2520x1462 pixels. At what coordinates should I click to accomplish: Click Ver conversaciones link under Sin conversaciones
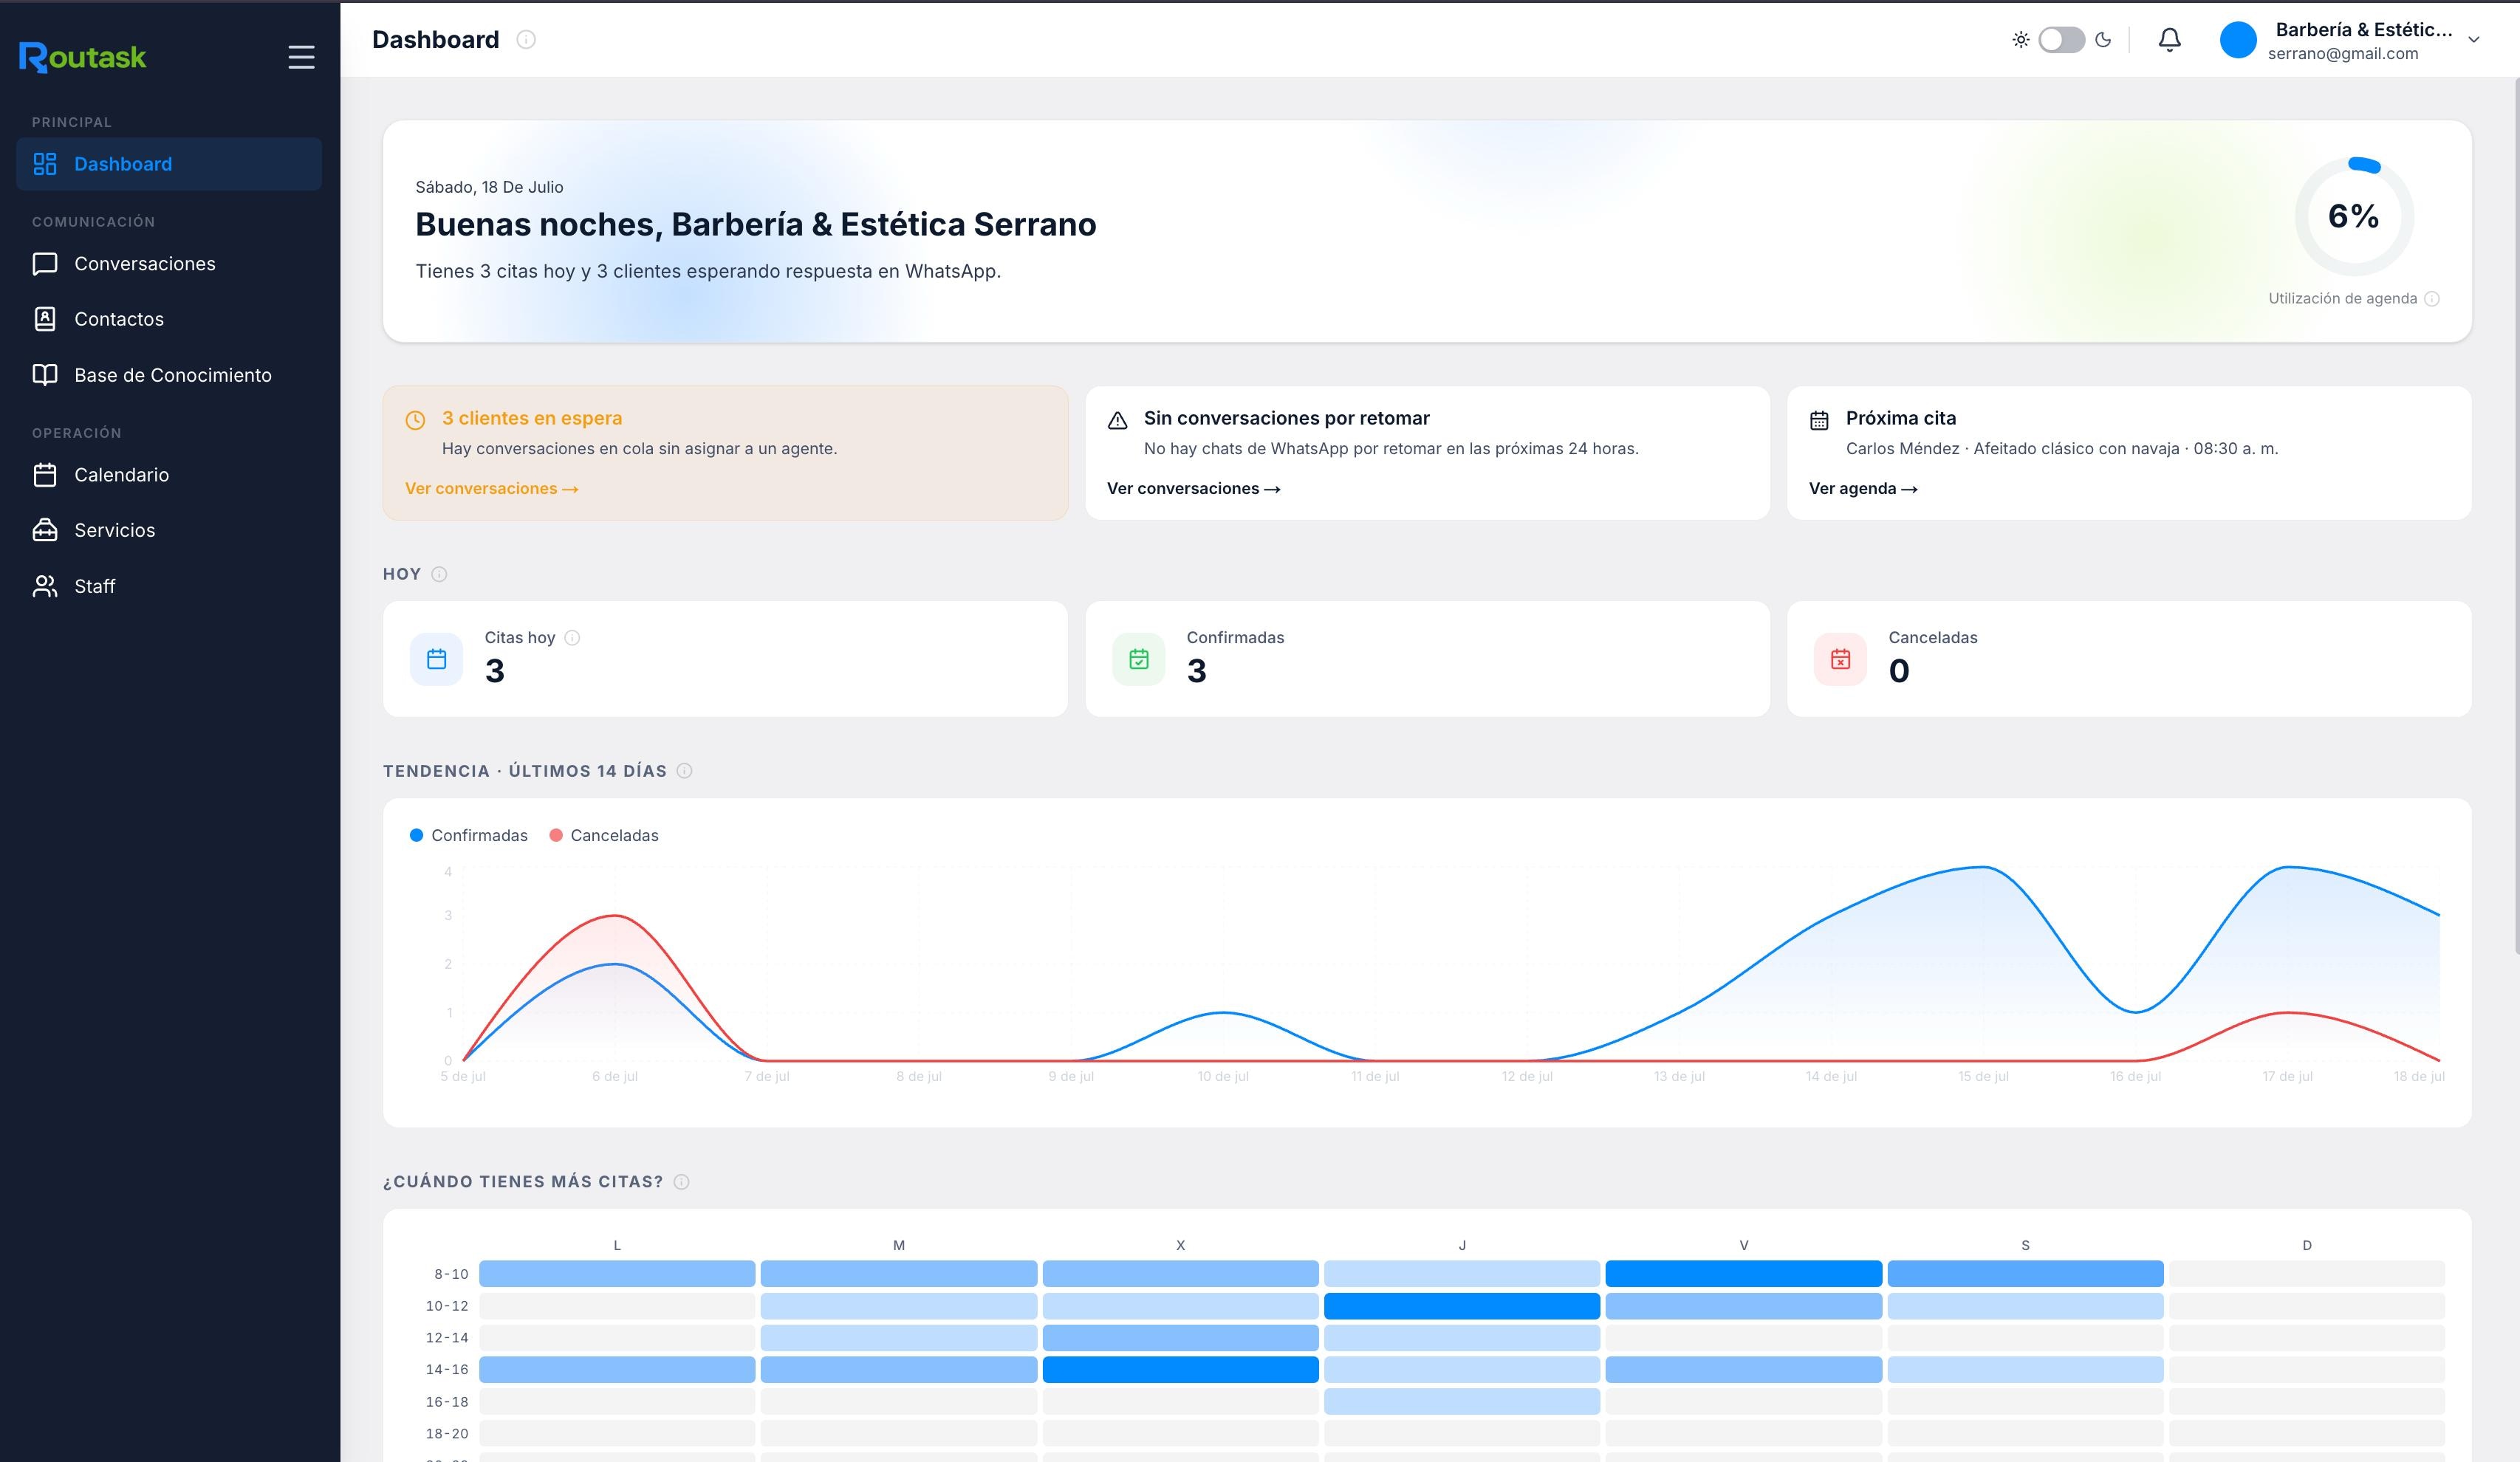[1194, 489]
